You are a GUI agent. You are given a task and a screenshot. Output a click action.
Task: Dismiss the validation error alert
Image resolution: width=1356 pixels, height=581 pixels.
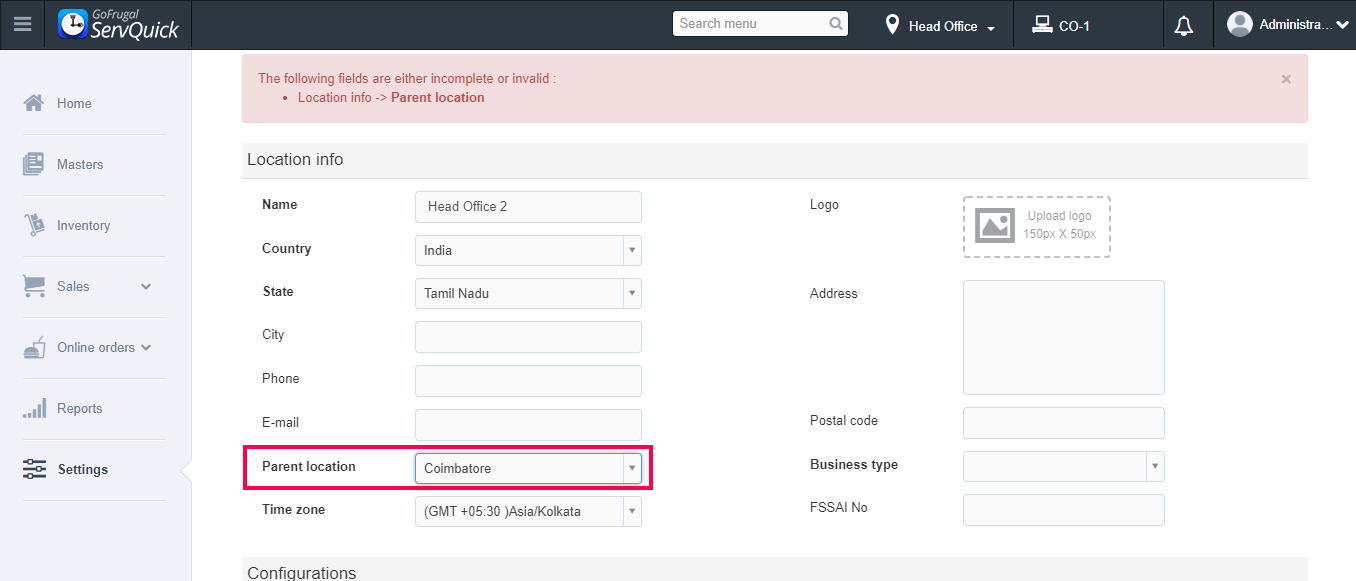[1286, 79]
